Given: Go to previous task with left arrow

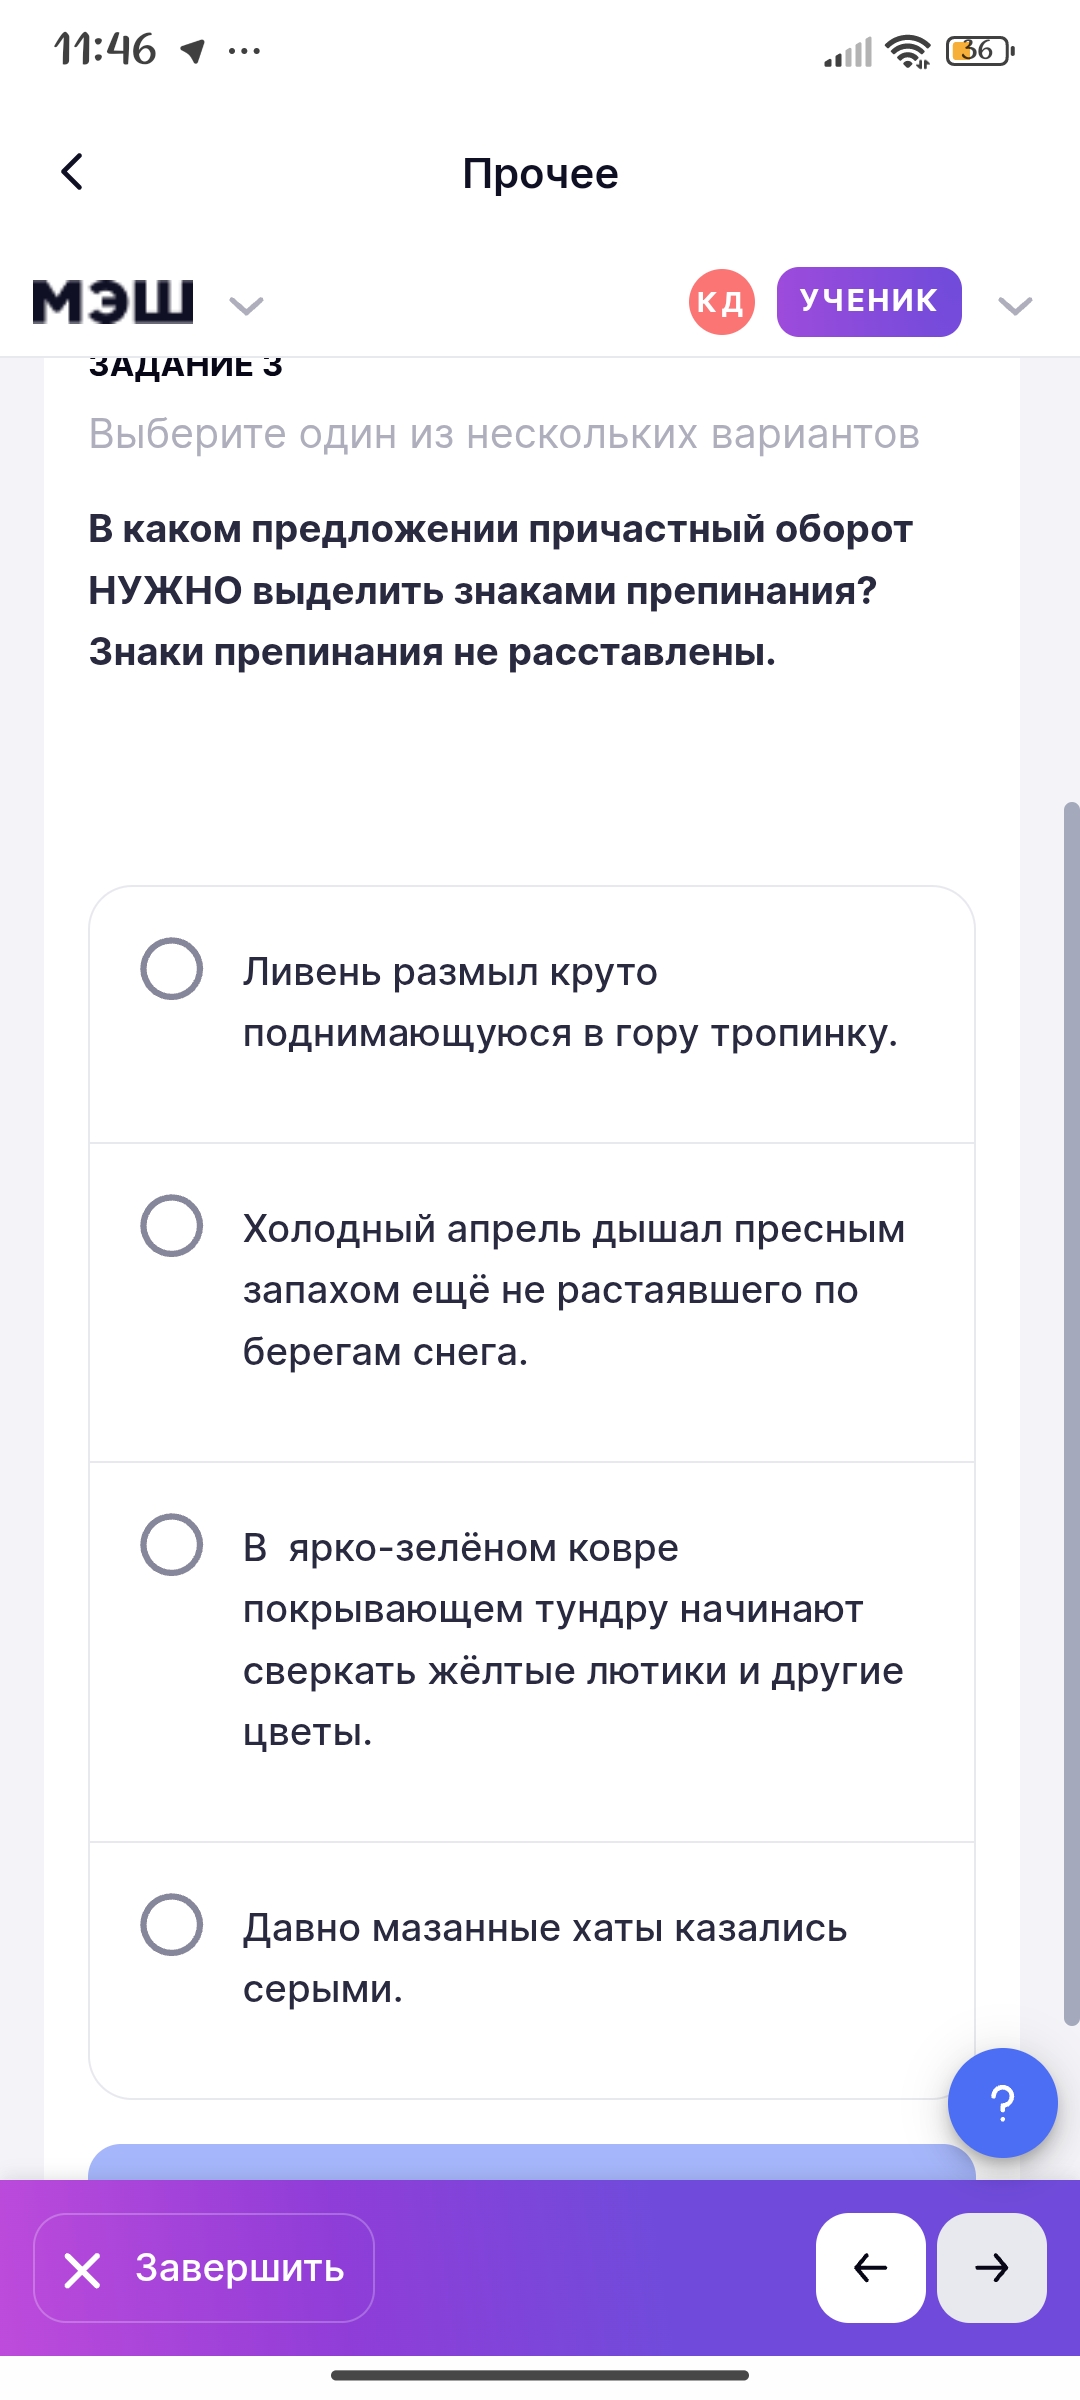Looking at the screenshot, I should (x=870, y=2267).
